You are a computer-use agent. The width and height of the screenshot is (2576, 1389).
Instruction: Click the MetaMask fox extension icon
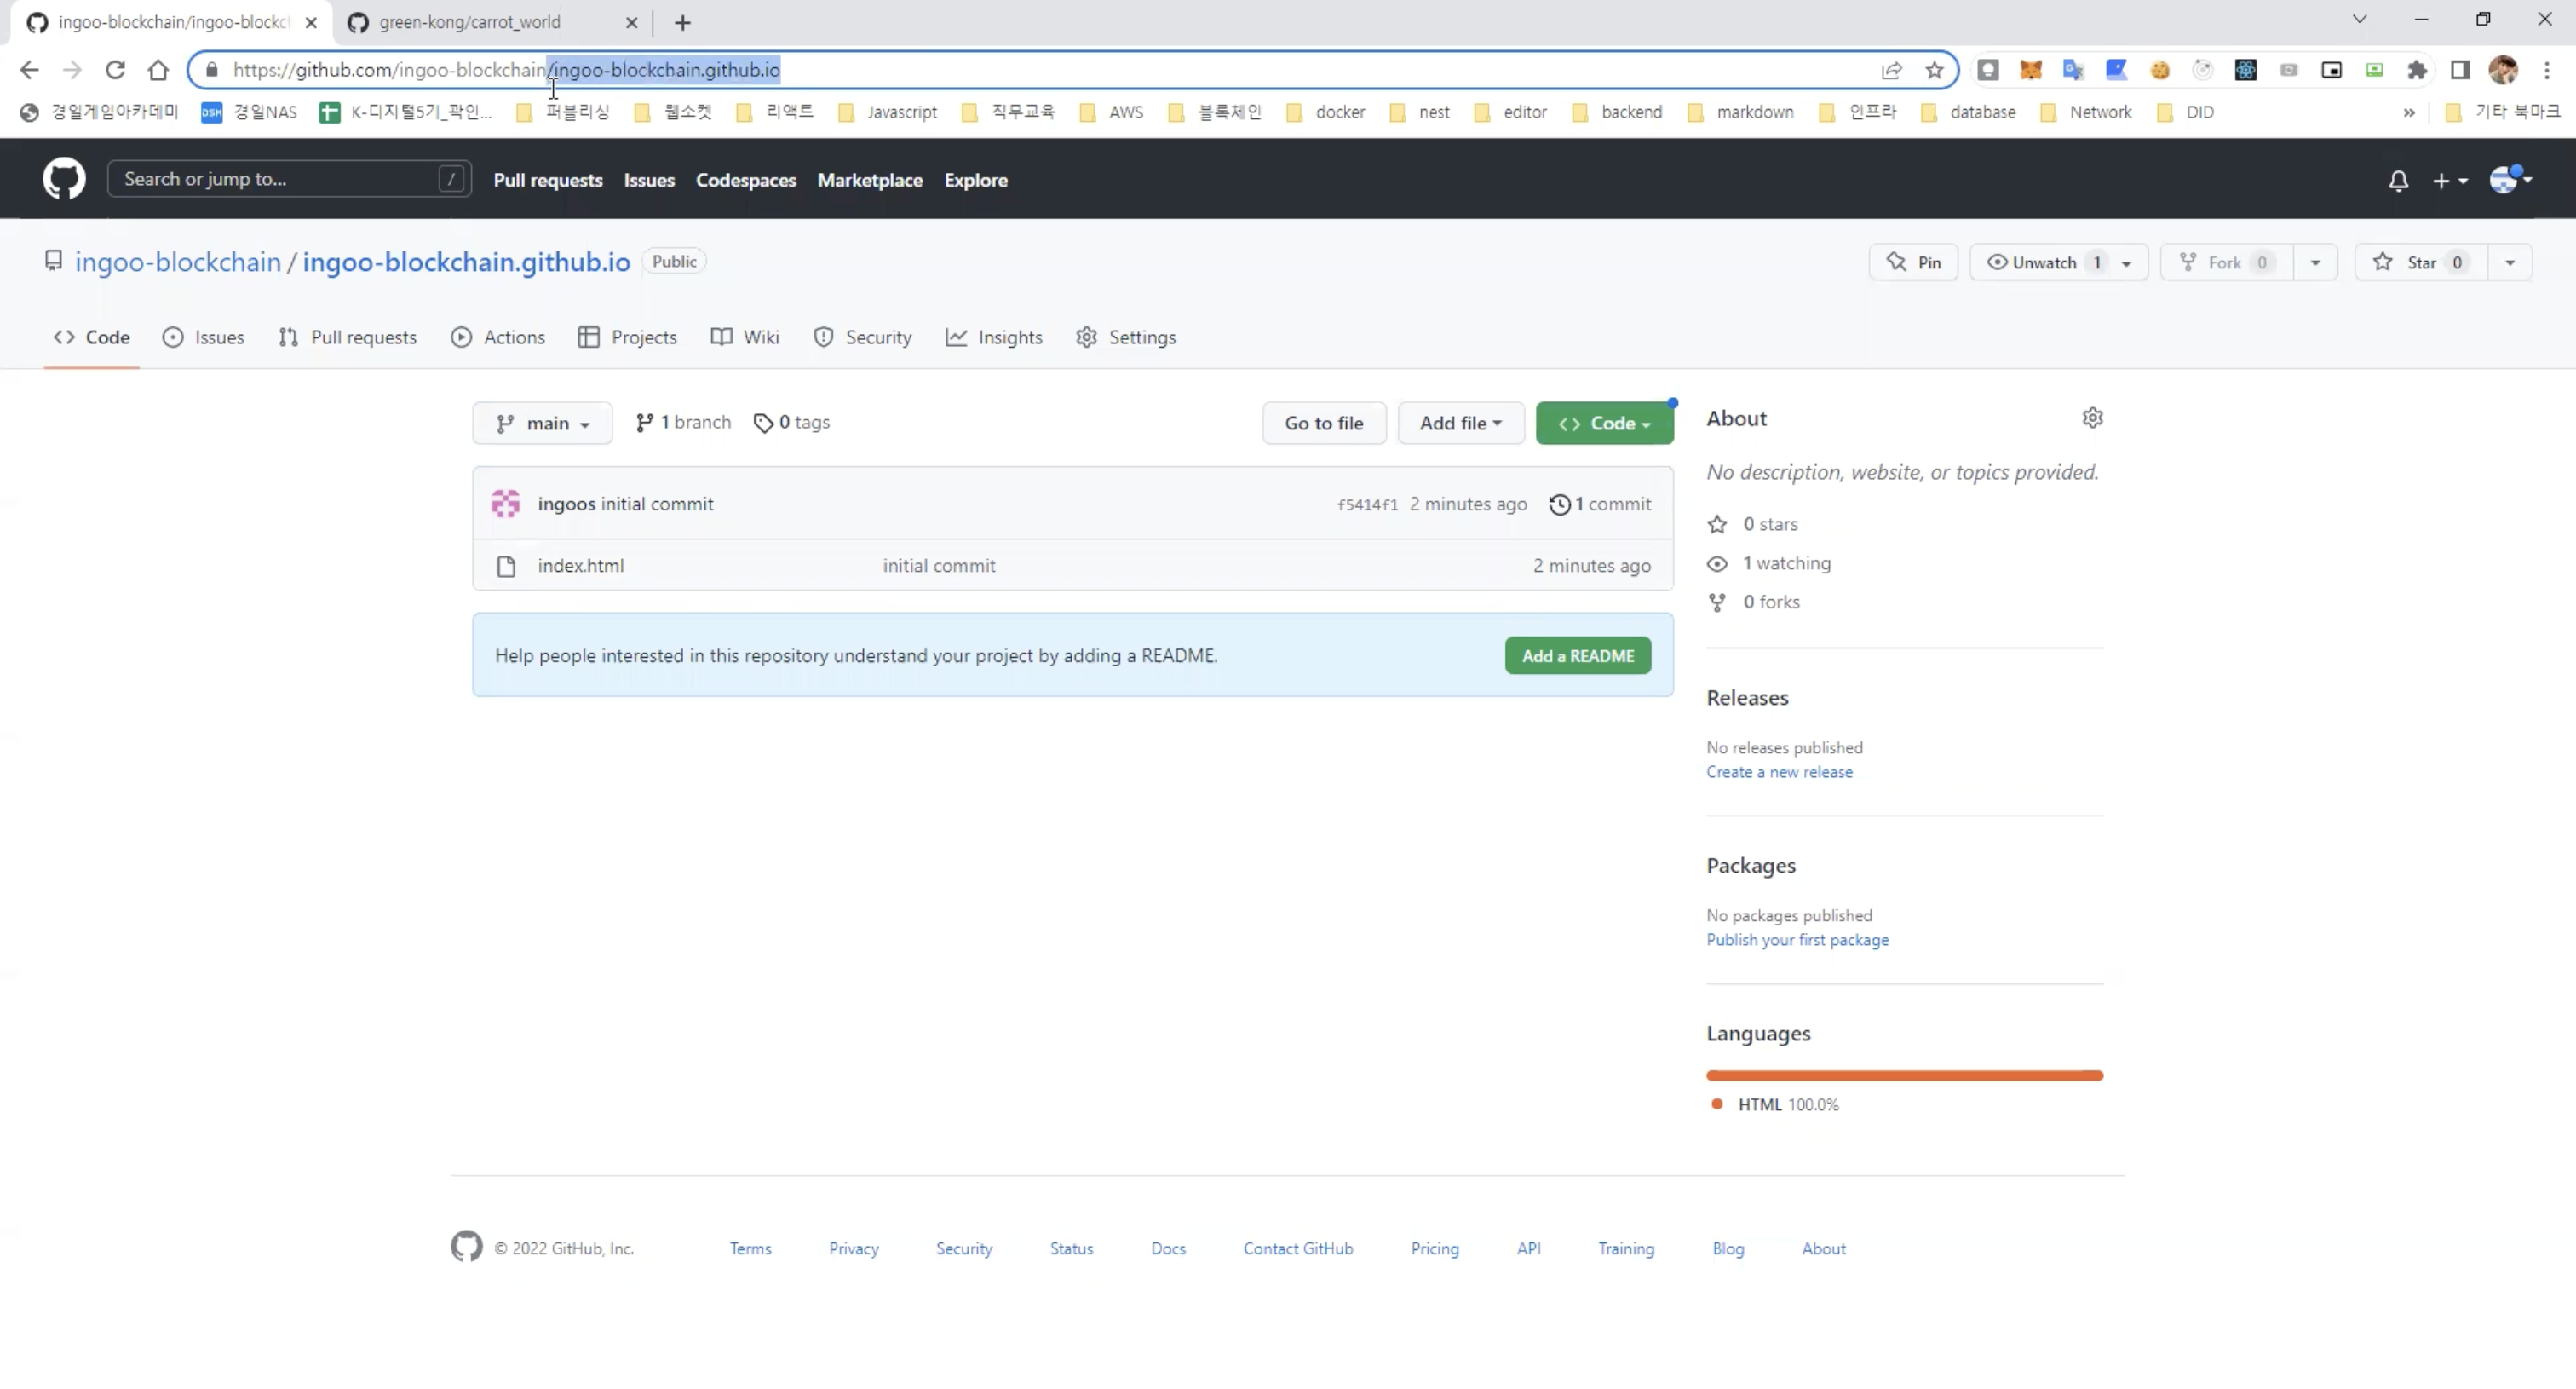pyautogui.click(x=2030, y=70)
